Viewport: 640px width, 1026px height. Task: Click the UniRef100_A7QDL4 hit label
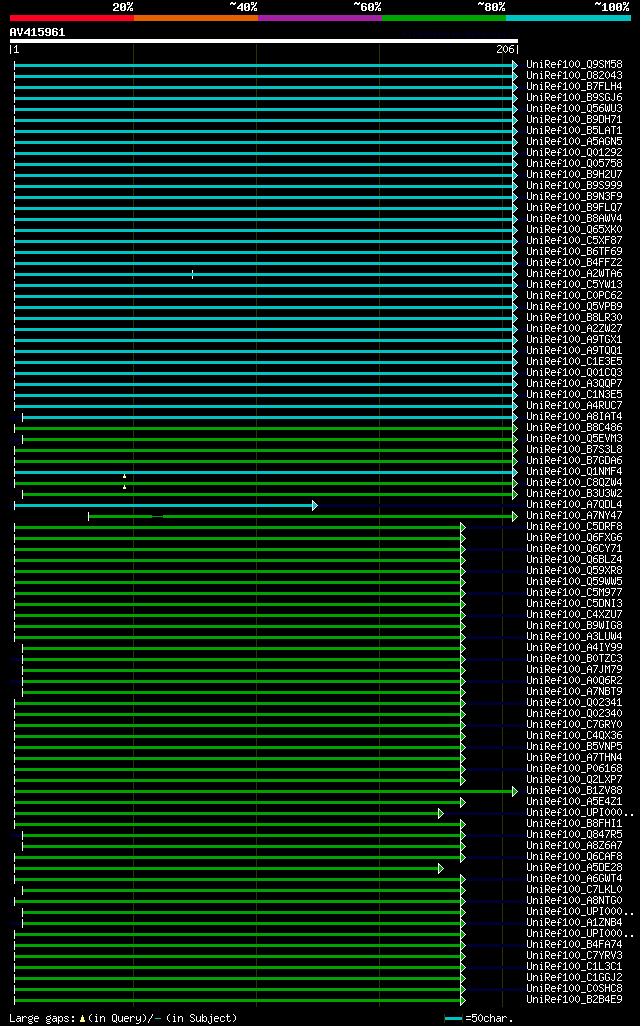coord(575,504)
